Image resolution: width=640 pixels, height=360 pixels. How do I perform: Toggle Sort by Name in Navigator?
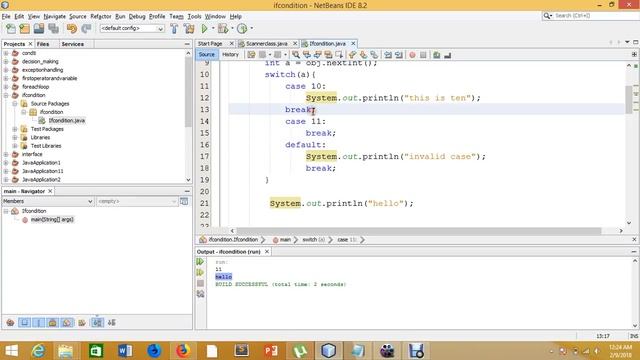97,323
